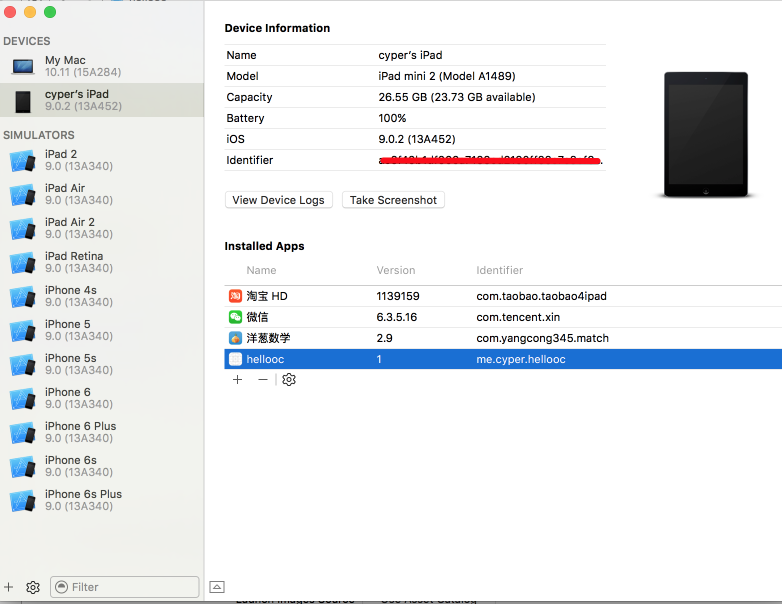Click the Filter search field

click(130, 587)
